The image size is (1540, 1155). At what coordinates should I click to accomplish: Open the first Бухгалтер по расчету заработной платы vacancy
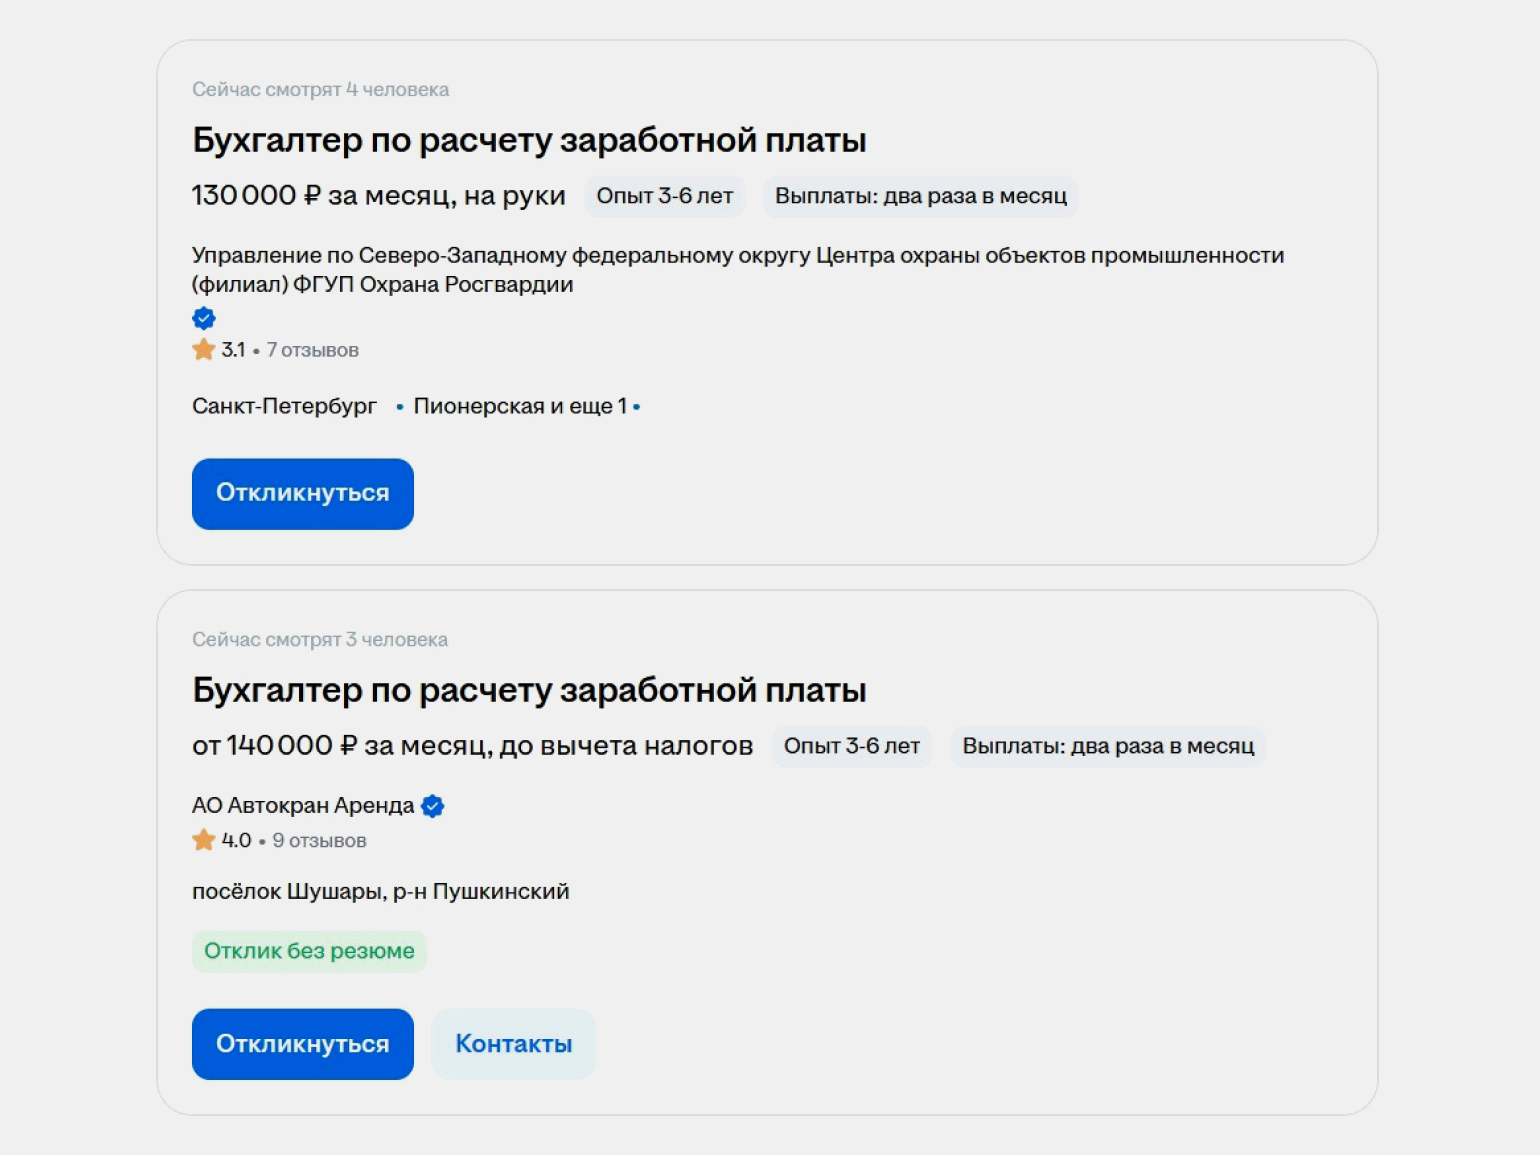528,141
